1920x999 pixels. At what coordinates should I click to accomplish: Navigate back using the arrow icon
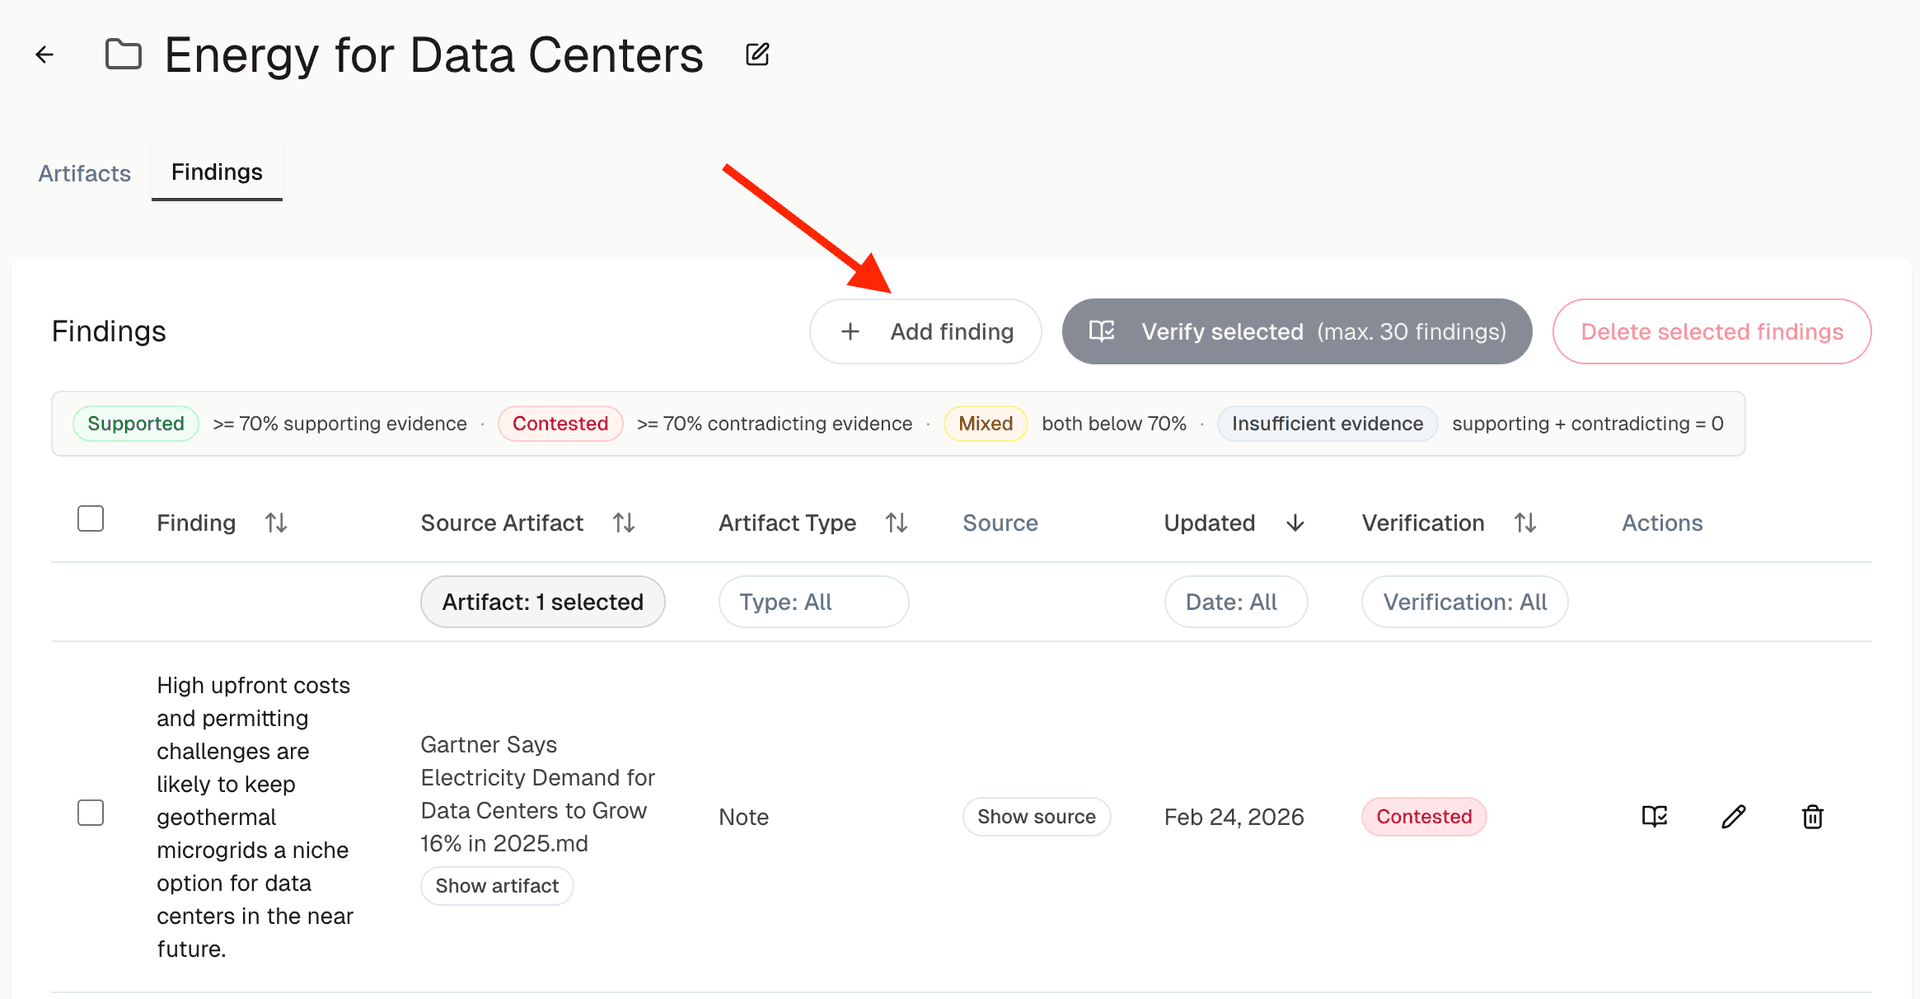[x=44, y=54]
